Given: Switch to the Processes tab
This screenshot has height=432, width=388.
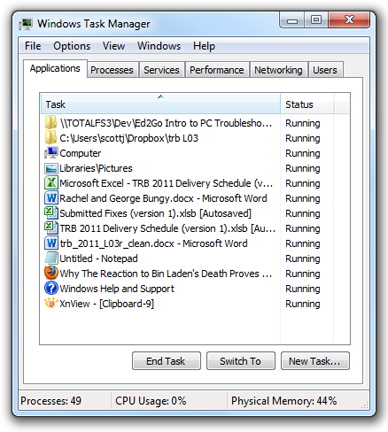Looking at the screenshot, I should [112, 70].
